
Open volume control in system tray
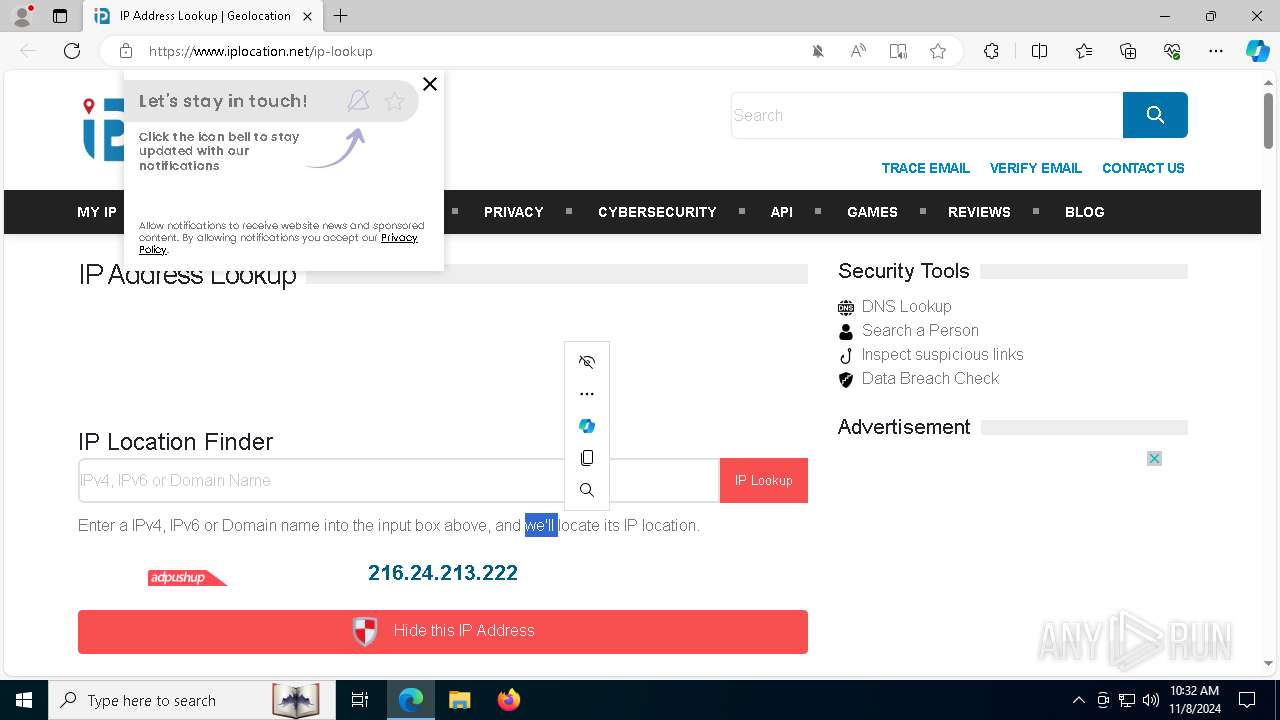[x=1150, y=700]
